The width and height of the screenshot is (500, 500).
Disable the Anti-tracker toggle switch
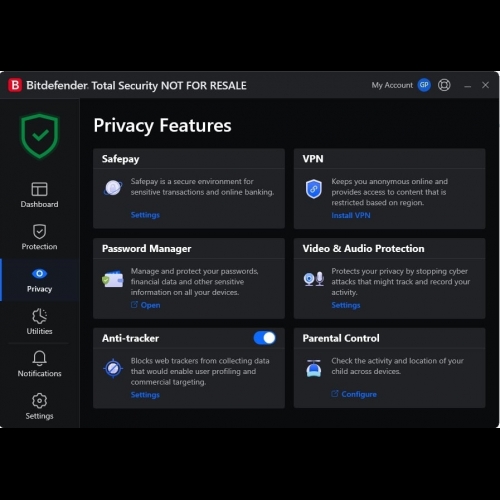[x=265, y=338]
